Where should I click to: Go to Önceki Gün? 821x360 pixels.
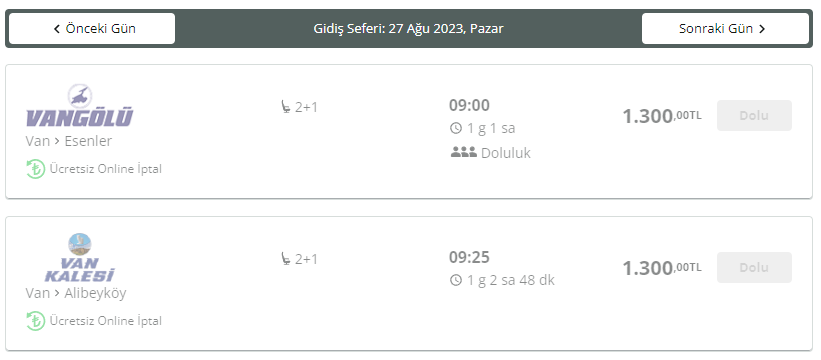point(92,28)
